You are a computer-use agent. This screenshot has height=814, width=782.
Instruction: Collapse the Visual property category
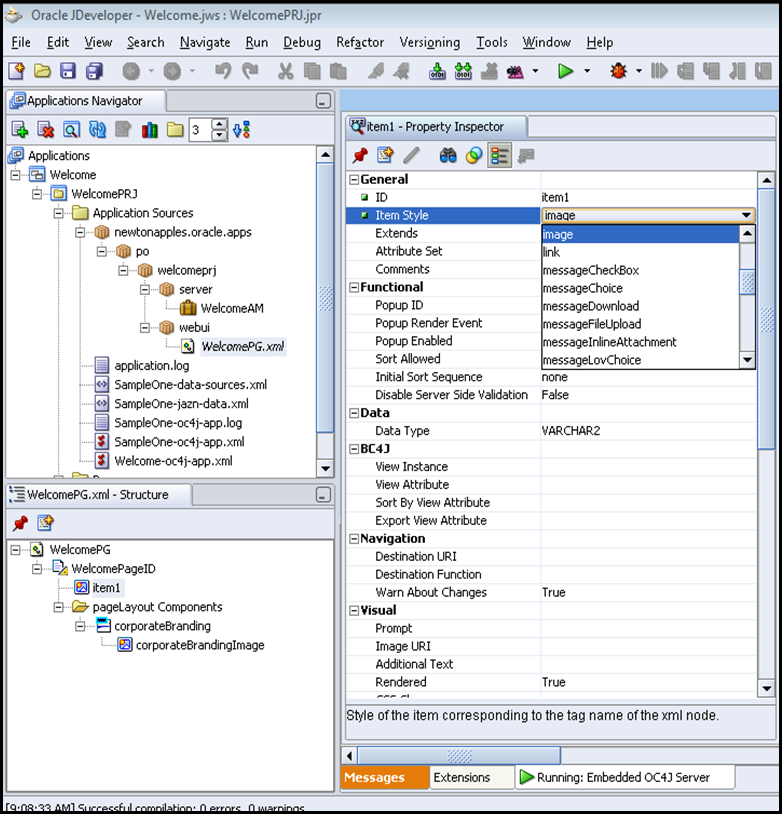pos(354,610)
